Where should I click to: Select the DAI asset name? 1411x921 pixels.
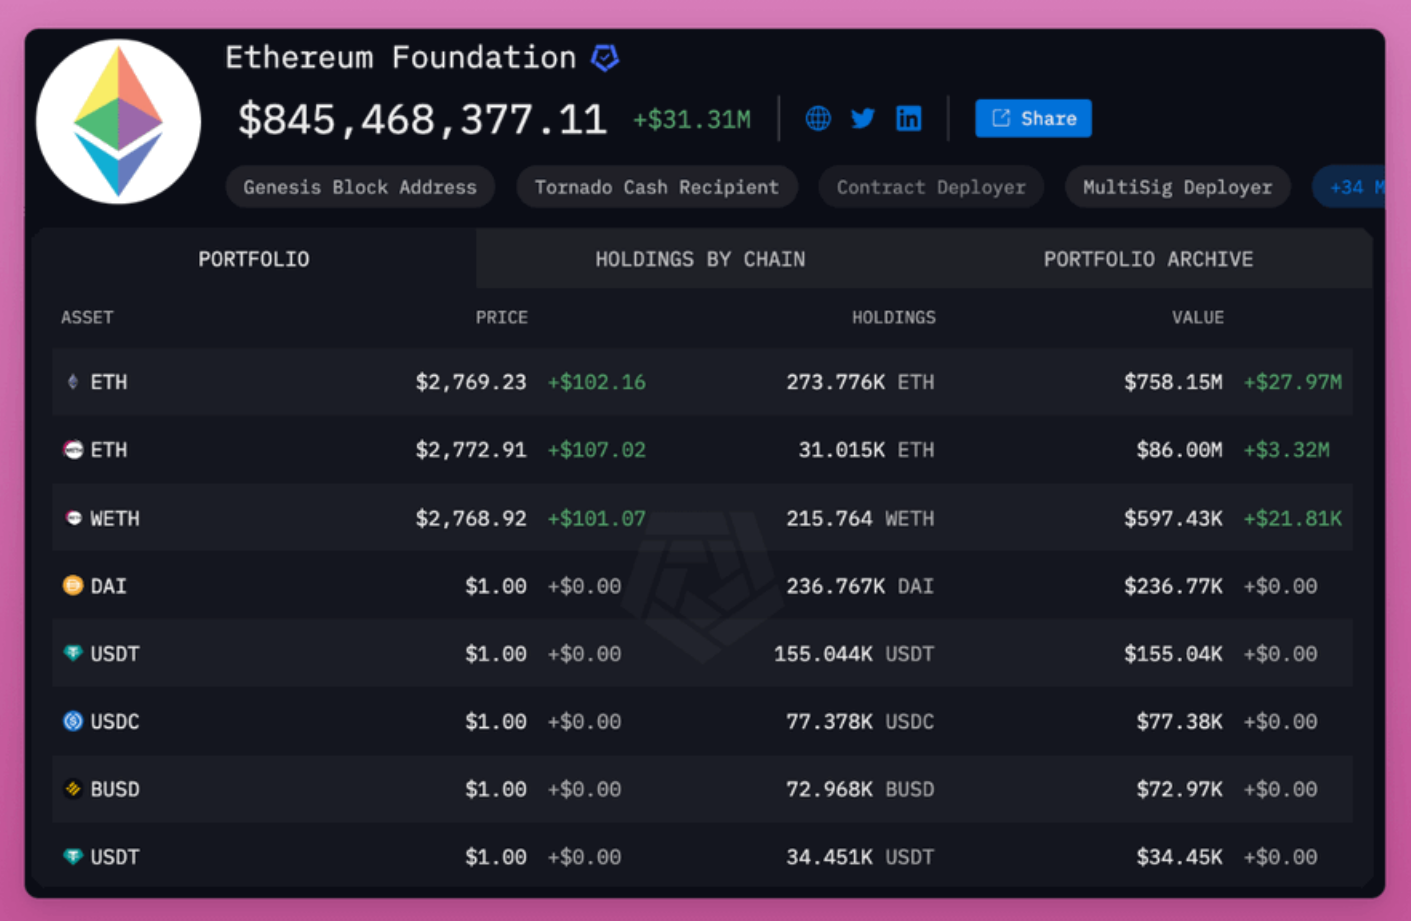tap(109, 586)
